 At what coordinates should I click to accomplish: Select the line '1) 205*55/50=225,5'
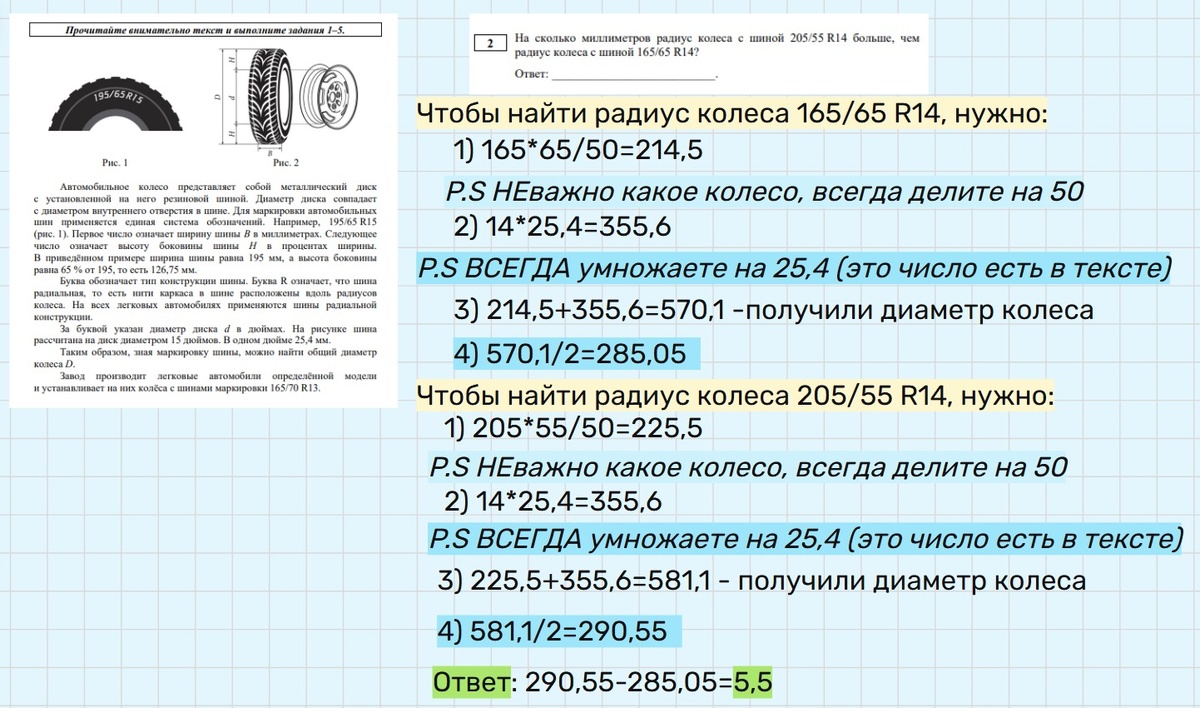(572, 429)
